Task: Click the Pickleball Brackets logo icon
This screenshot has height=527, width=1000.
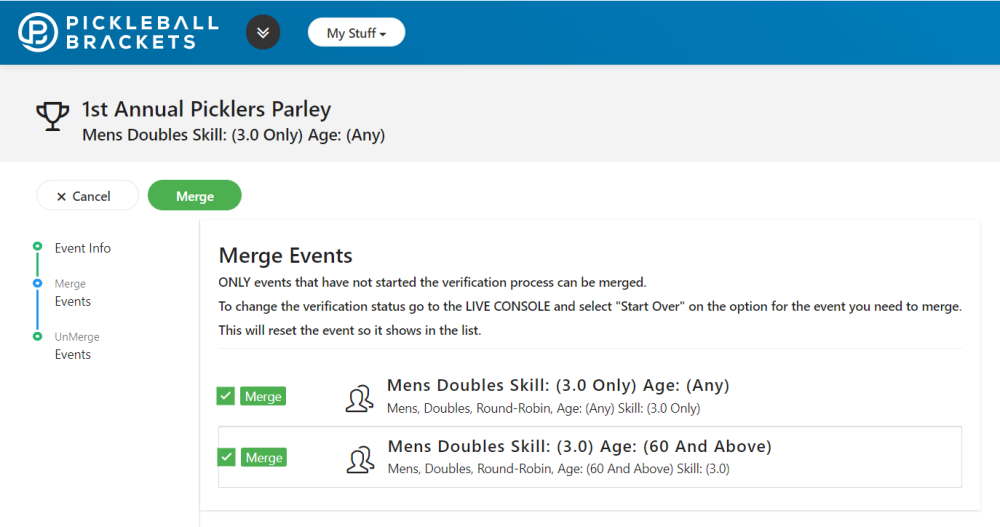Action: pos(38,32)
